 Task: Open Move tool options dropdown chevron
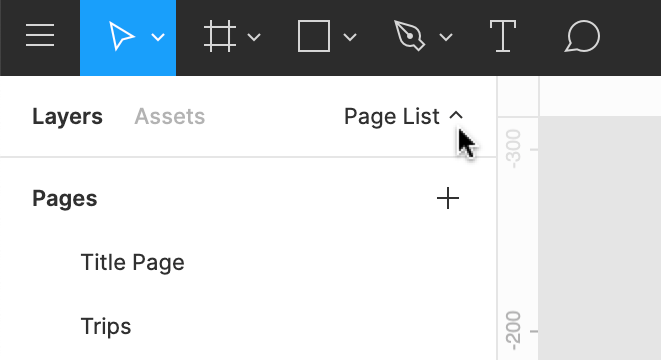pyautogui.click(x=158, y=38)
